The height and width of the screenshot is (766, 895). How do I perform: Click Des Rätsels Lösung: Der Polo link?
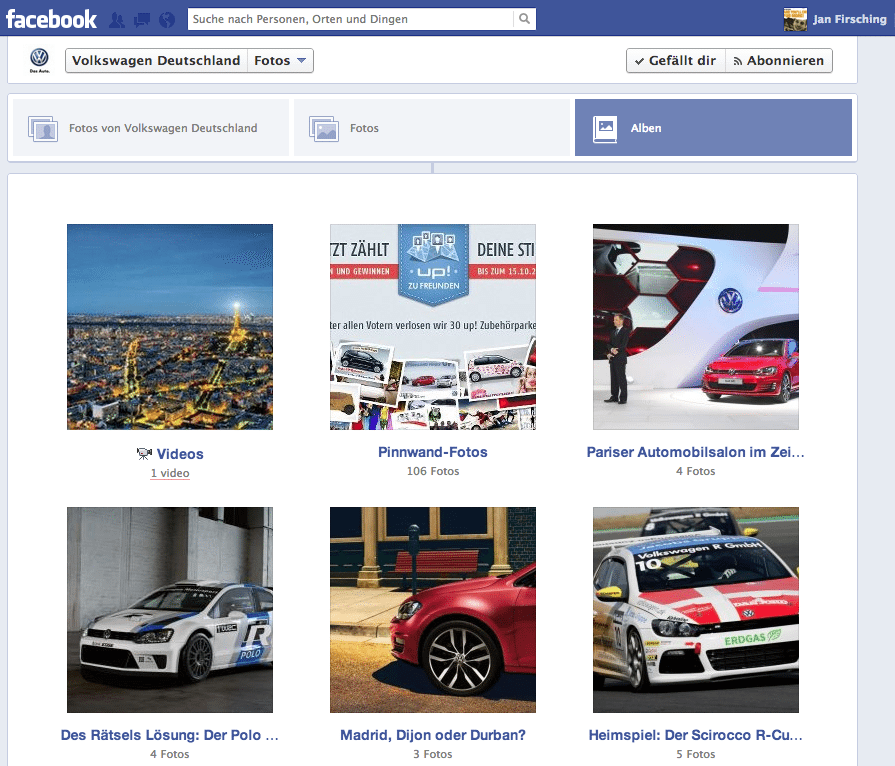click(x=170, y=735)
